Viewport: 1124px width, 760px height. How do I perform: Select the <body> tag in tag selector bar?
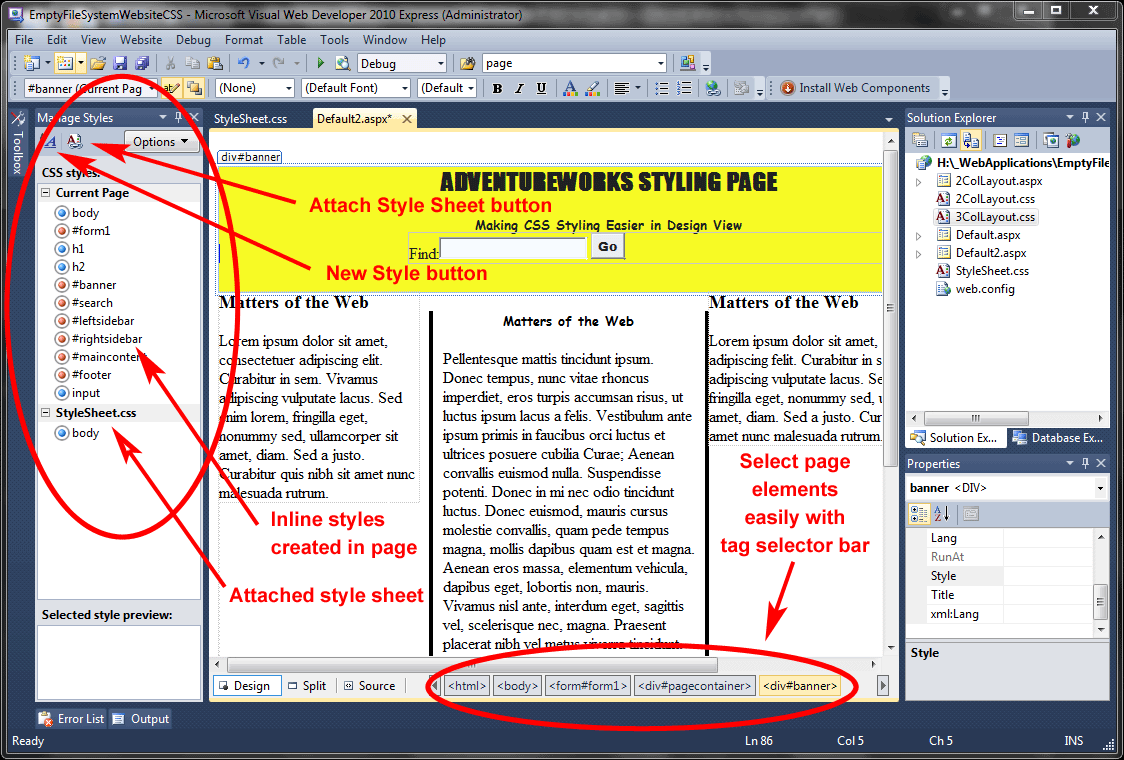coord(518,686)
